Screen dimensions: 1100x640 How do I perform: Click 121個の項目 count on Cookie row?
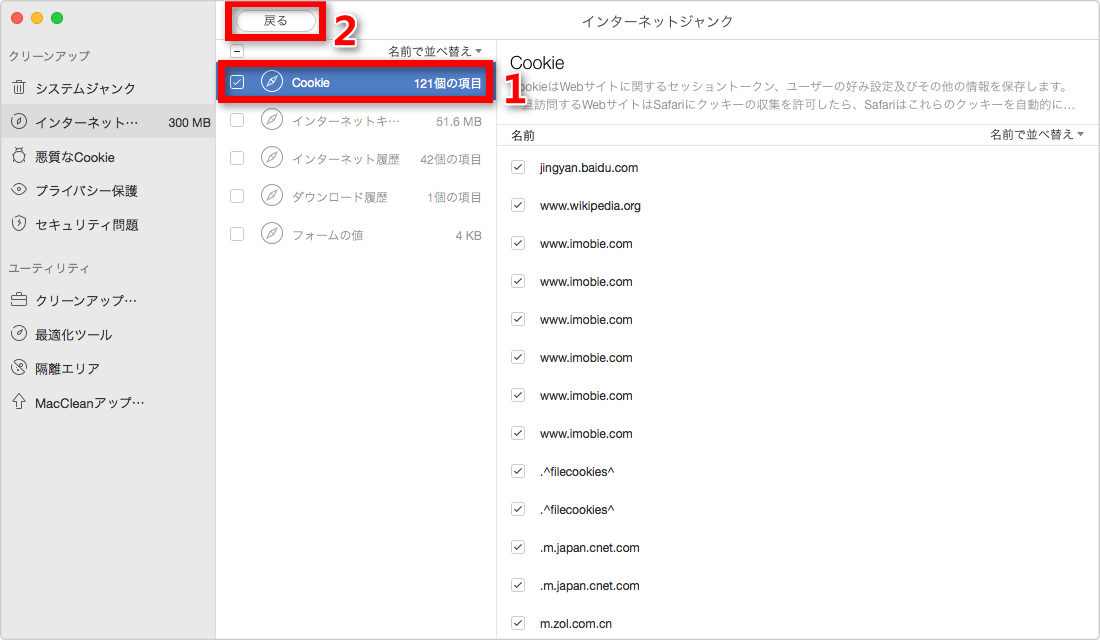448,83
